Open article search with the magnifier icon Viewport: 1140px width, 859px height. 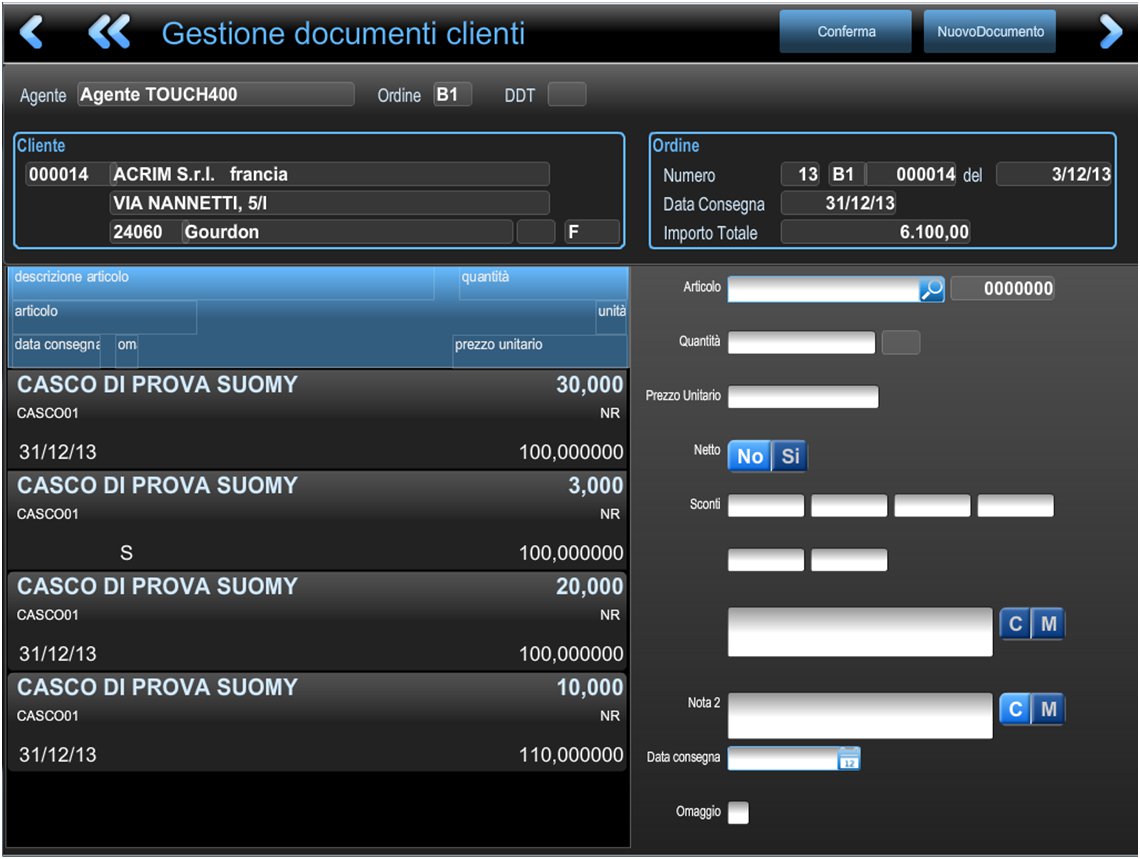[x=931, y=289]
